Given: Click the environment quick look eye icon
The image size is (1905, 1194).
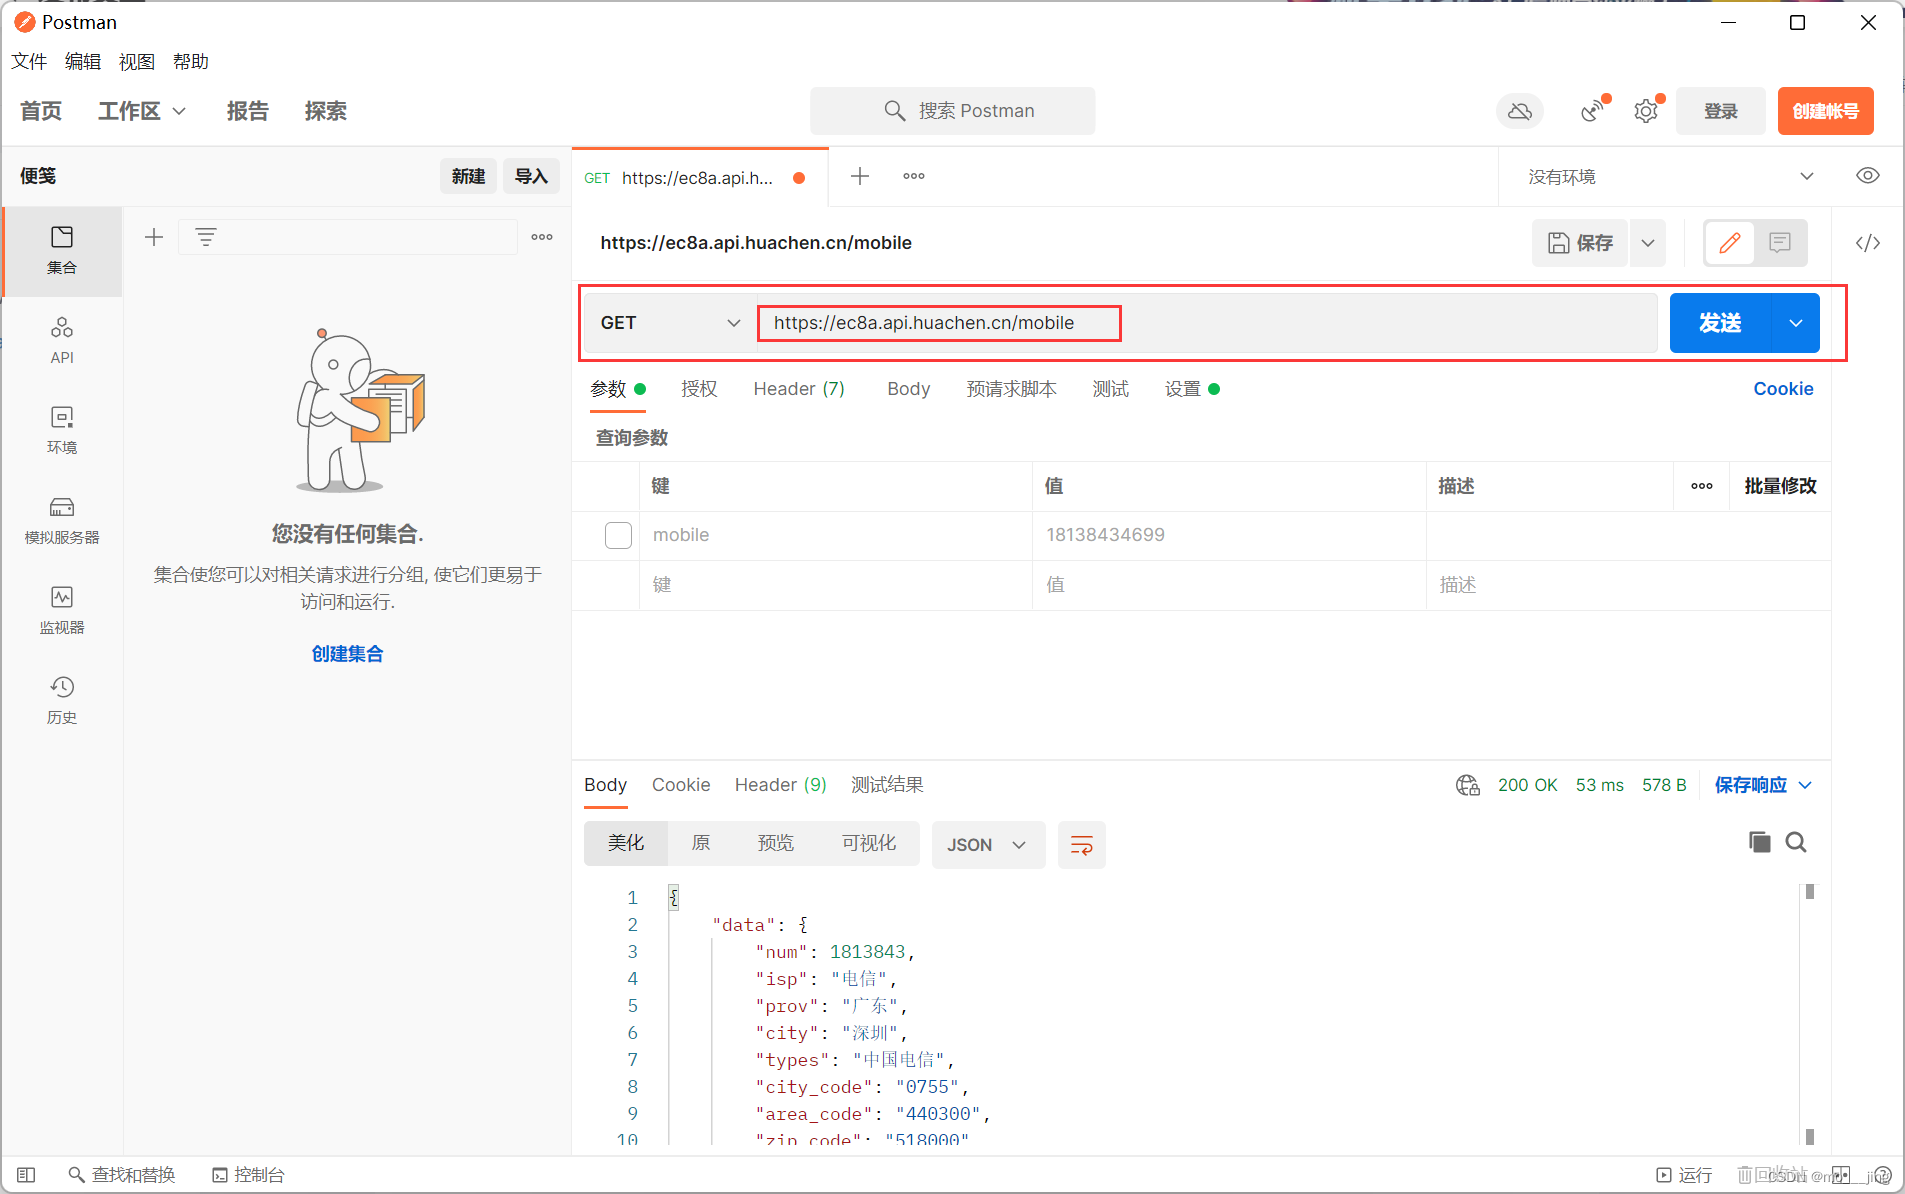Looking at the screenshot, I should click(1867, 176).
